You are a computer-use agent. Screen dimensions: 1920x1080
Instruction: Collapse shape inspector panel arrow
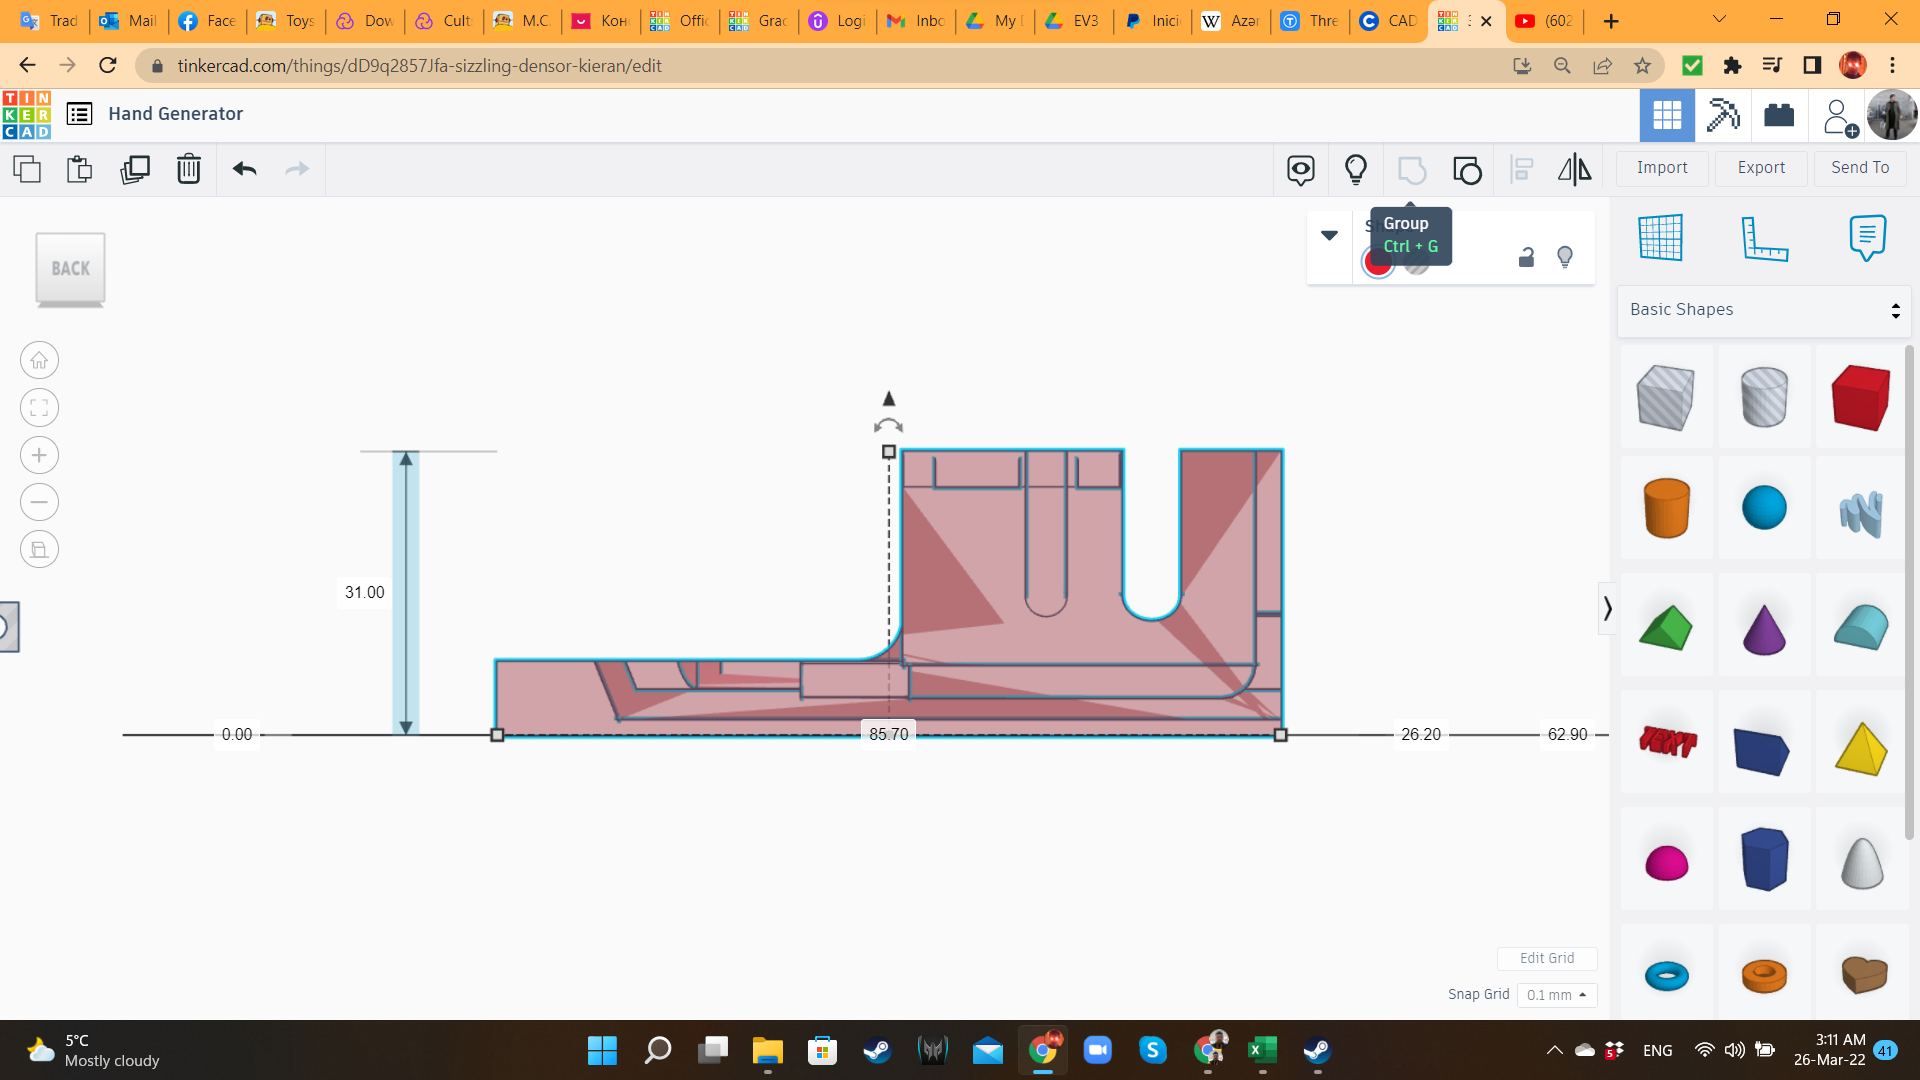click(x=1329, y=235)
